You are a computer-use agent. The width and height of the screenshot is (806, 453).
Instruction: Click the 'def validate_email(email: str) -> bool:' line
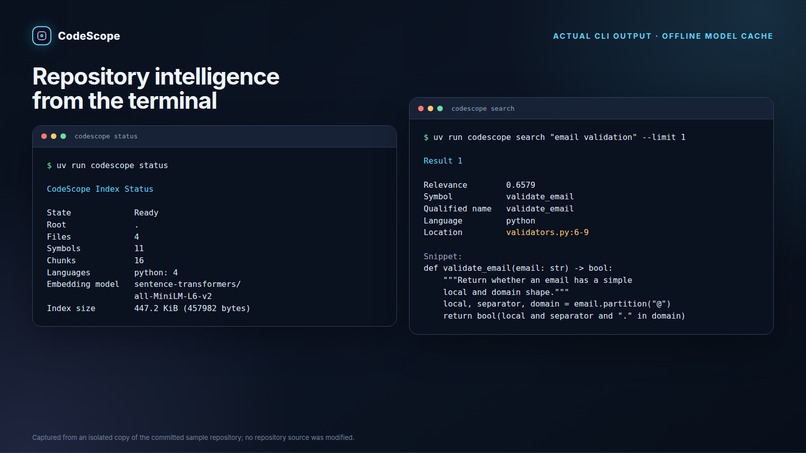(x=518, y=268)
